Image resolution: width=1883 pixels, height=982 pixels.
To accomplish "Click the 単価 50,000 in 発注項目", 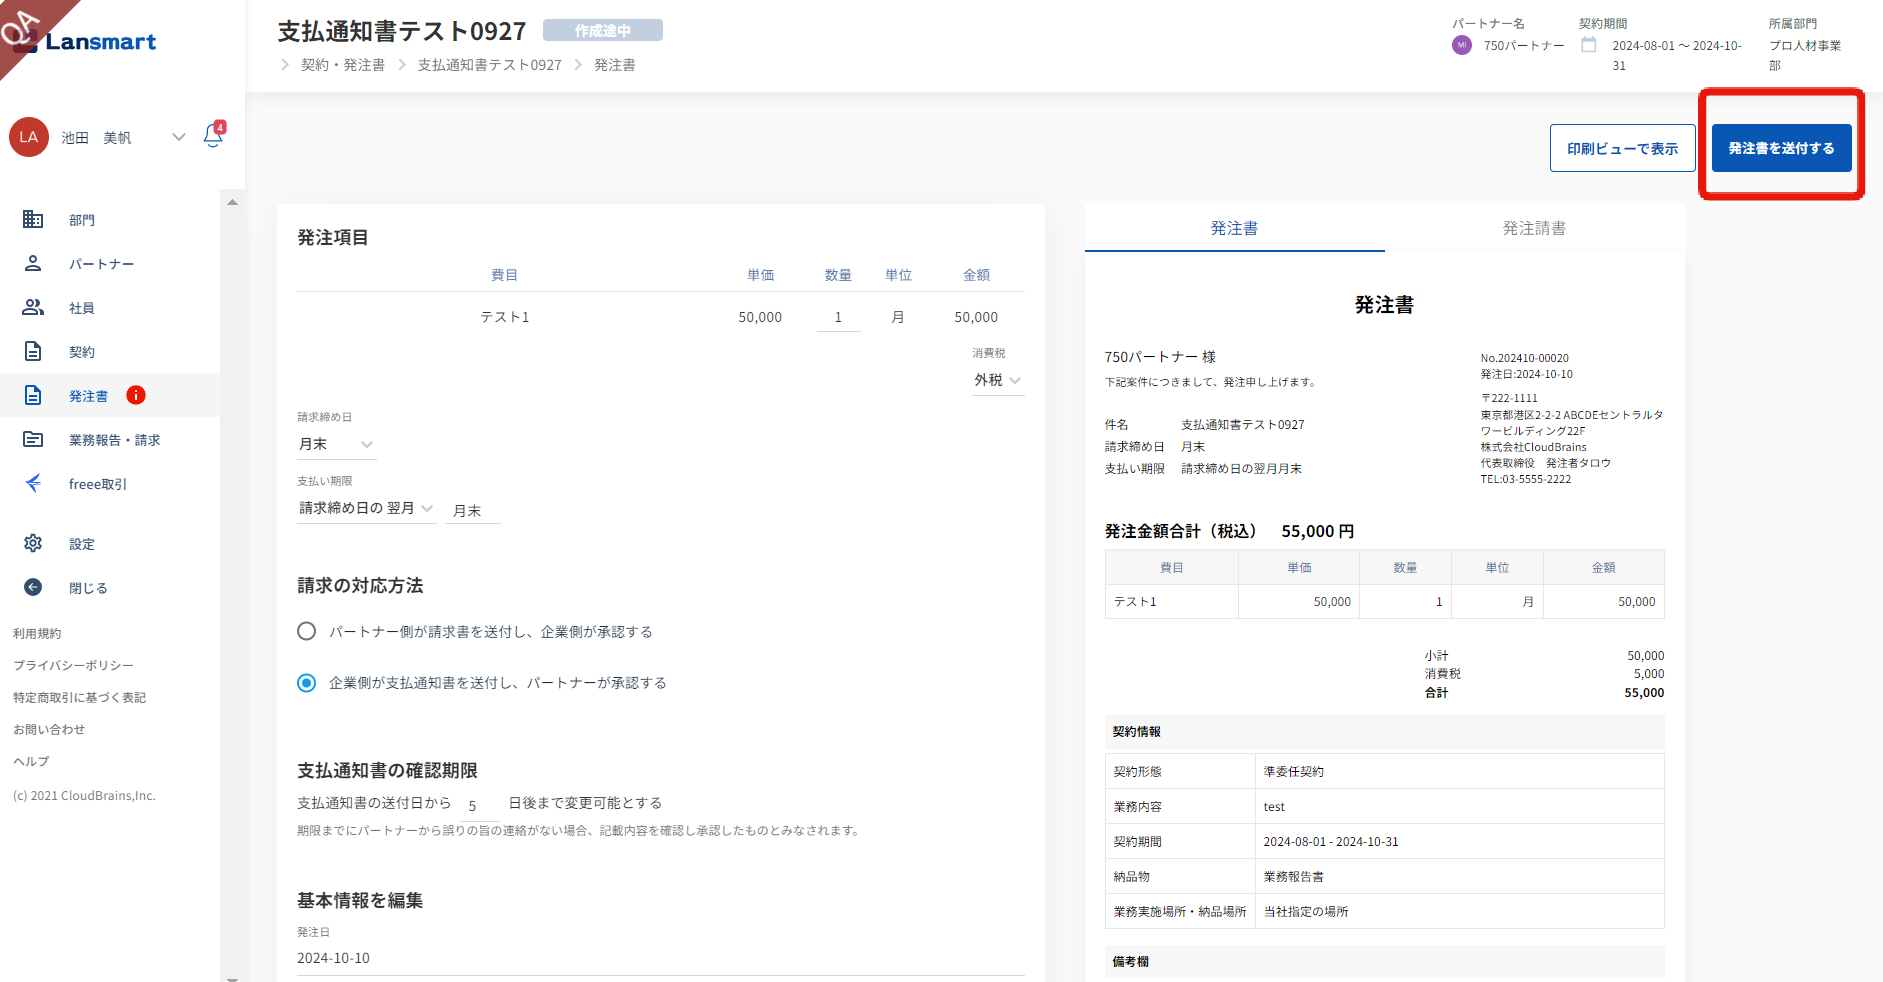I will pos(760,317).
